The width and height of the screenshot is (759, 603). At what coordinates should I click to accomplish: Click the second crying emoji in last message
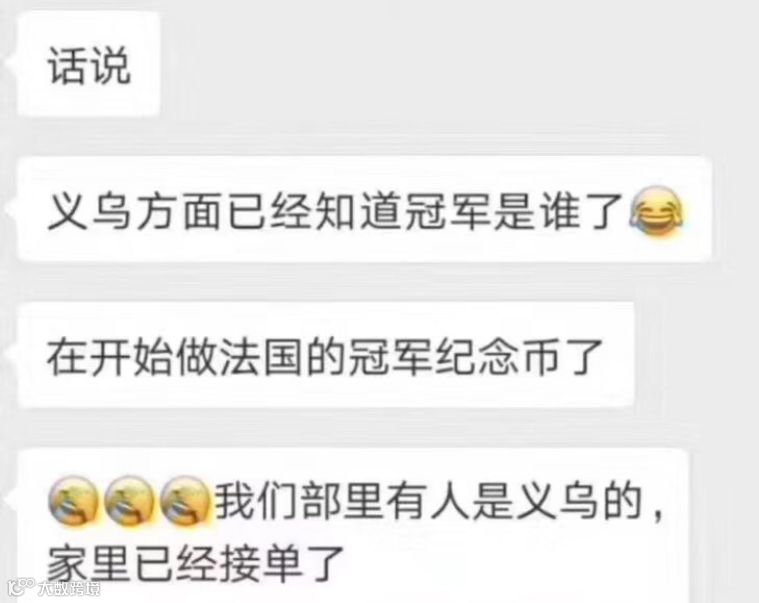(129, 501)
